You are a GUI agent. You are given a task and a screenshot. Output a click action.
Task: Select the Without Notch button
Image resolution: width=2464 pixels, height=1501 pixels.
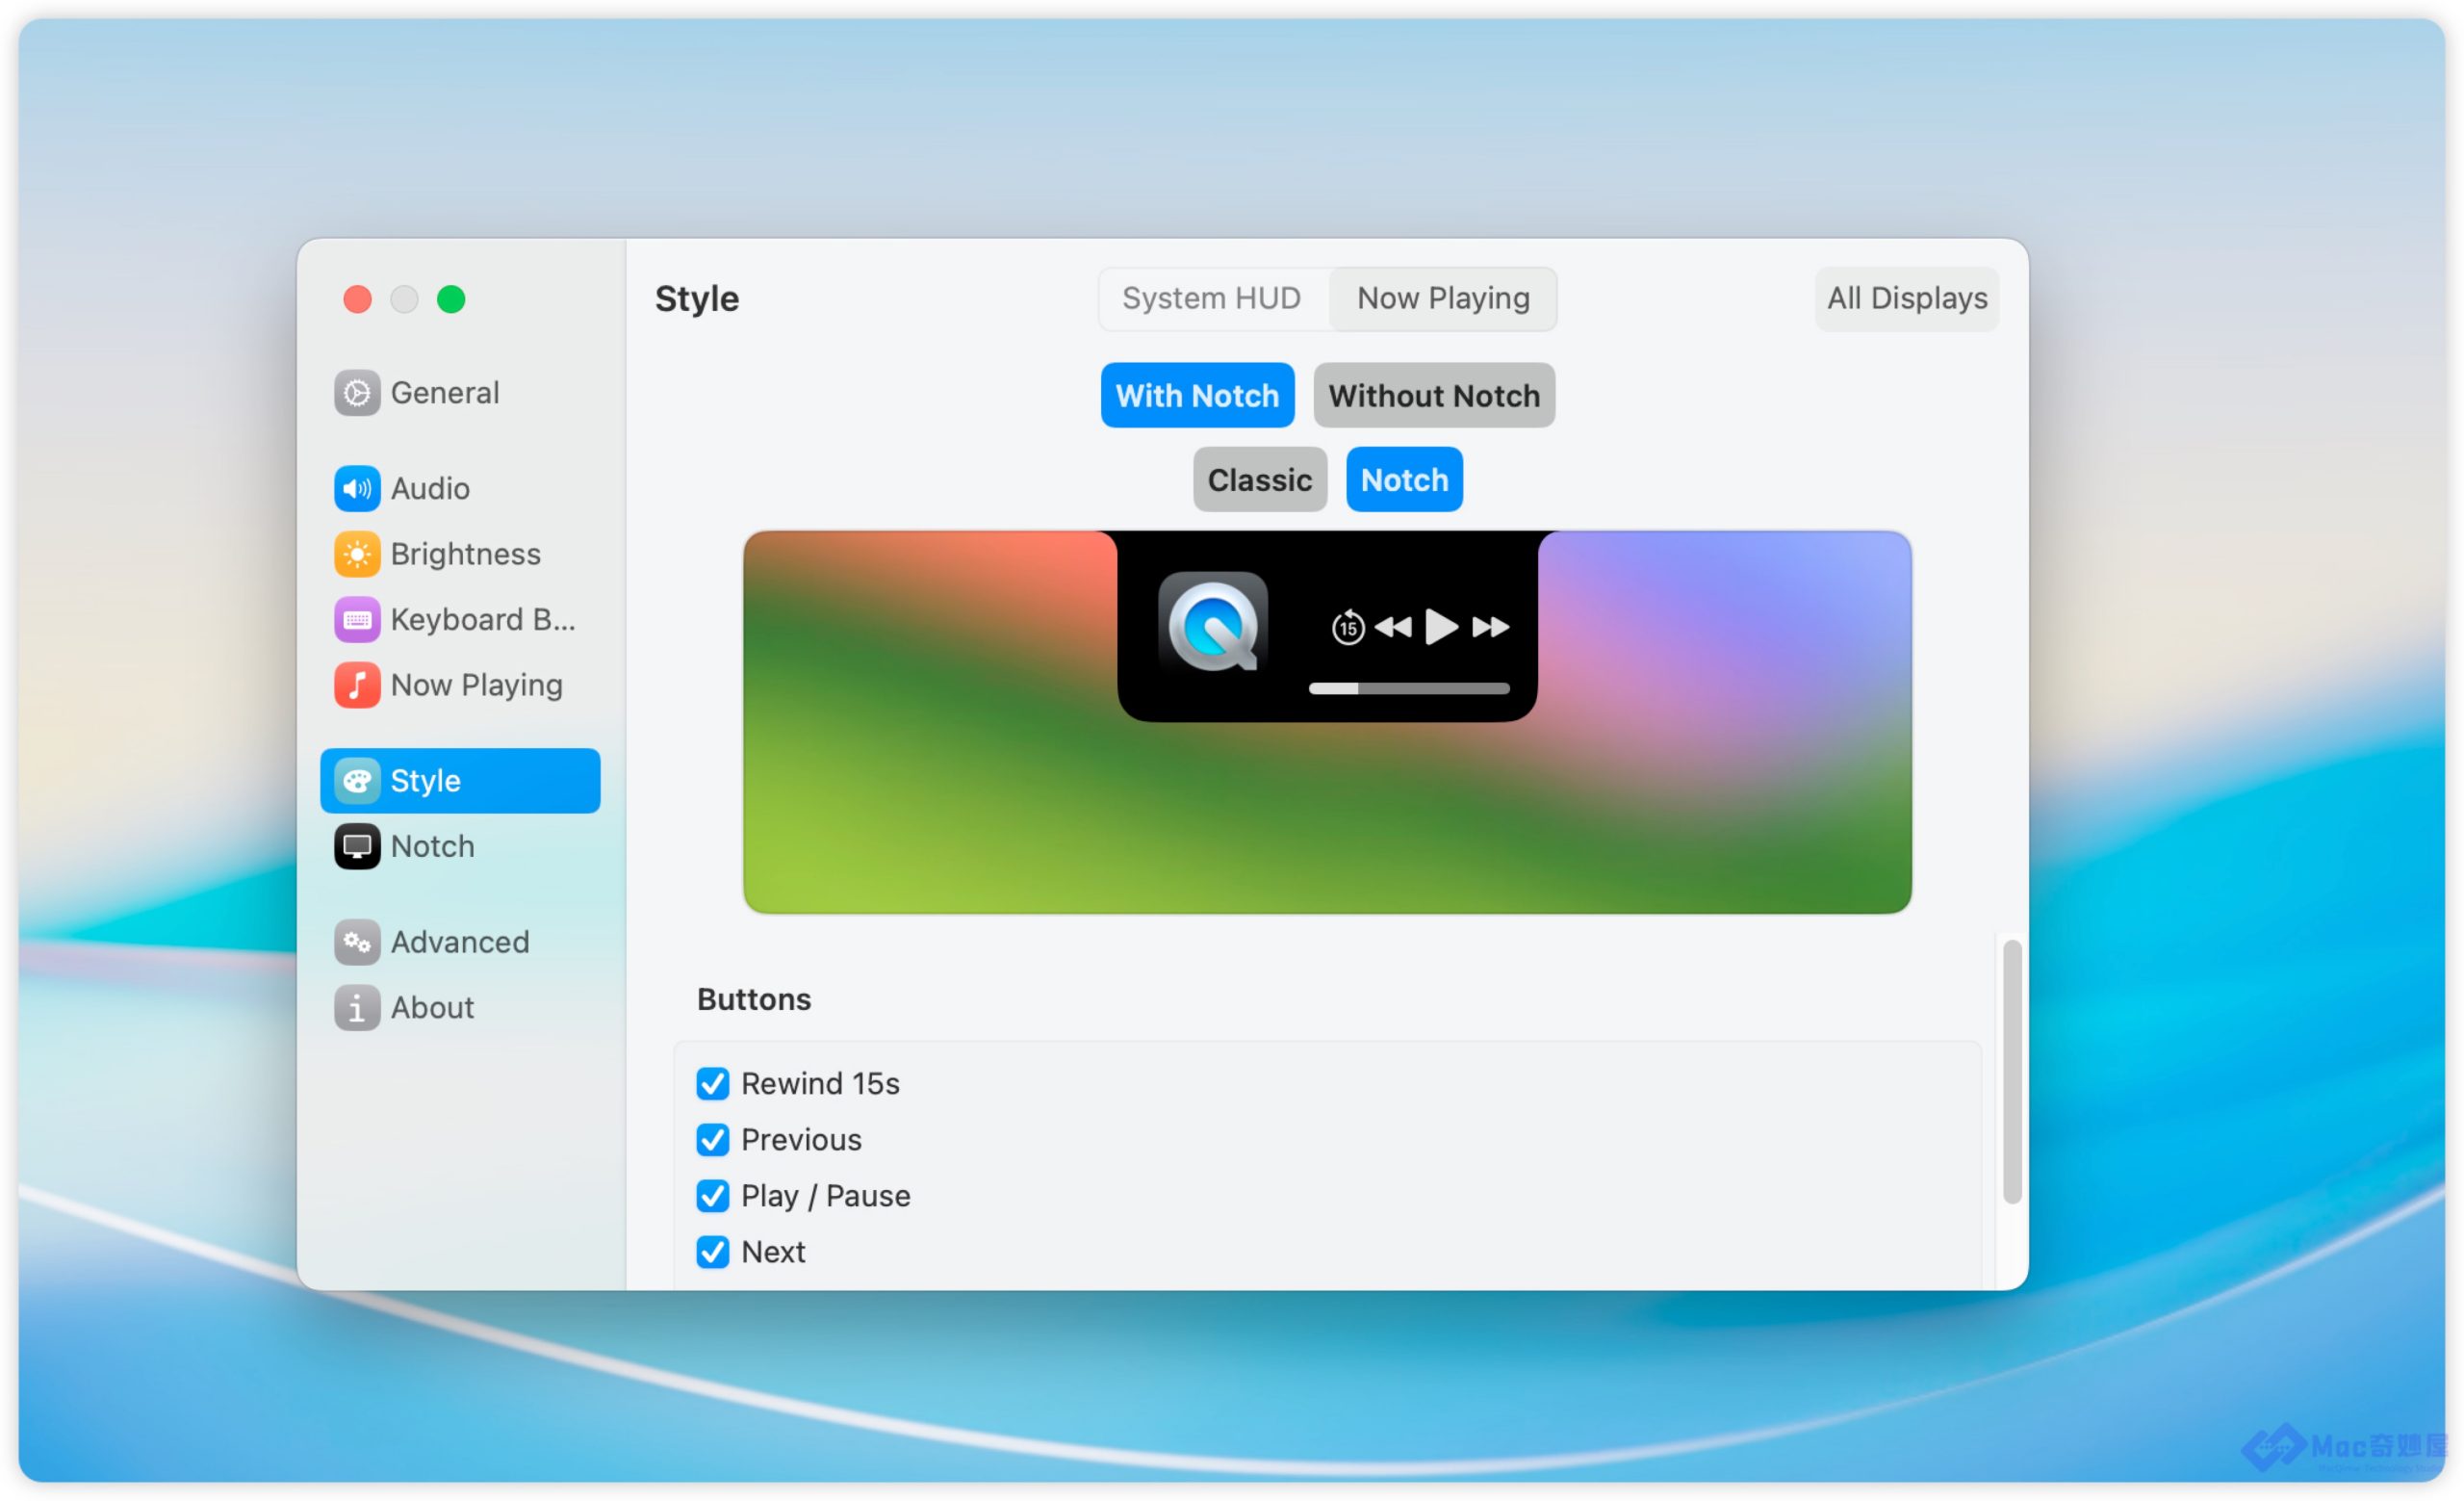click(1433, 395)
